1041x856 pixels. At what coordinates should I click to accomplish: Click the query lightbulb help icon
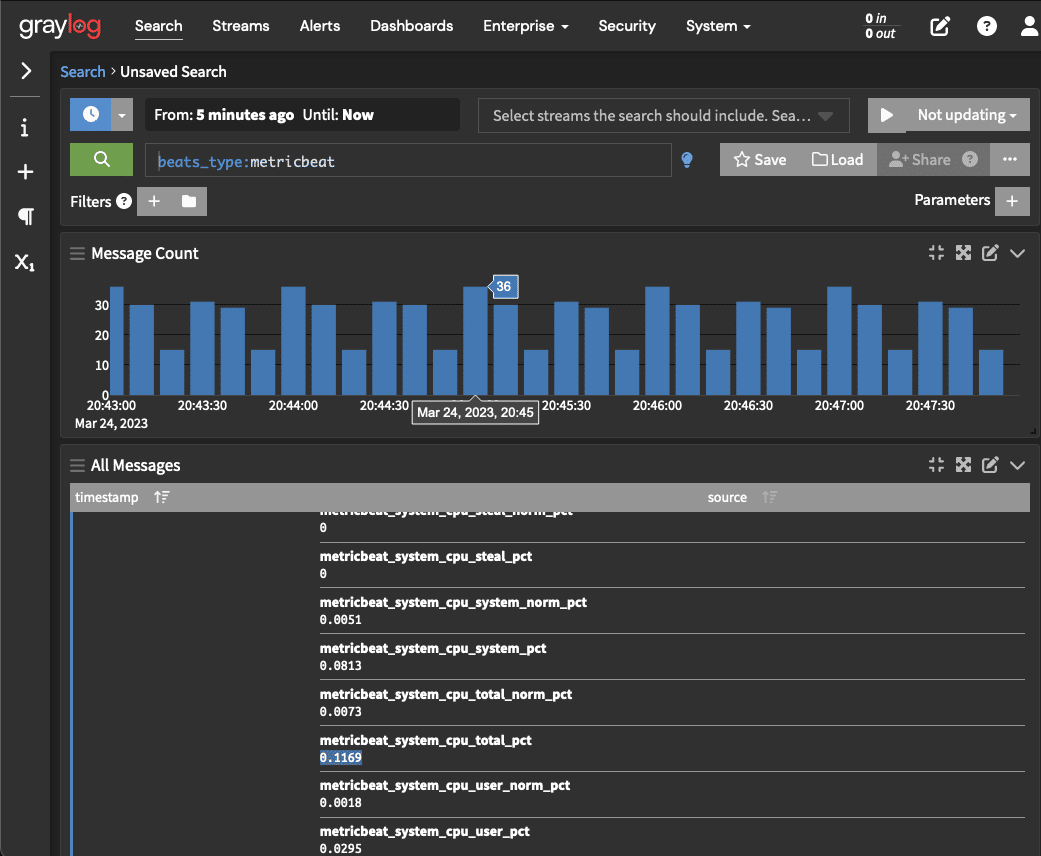point(687,160)
